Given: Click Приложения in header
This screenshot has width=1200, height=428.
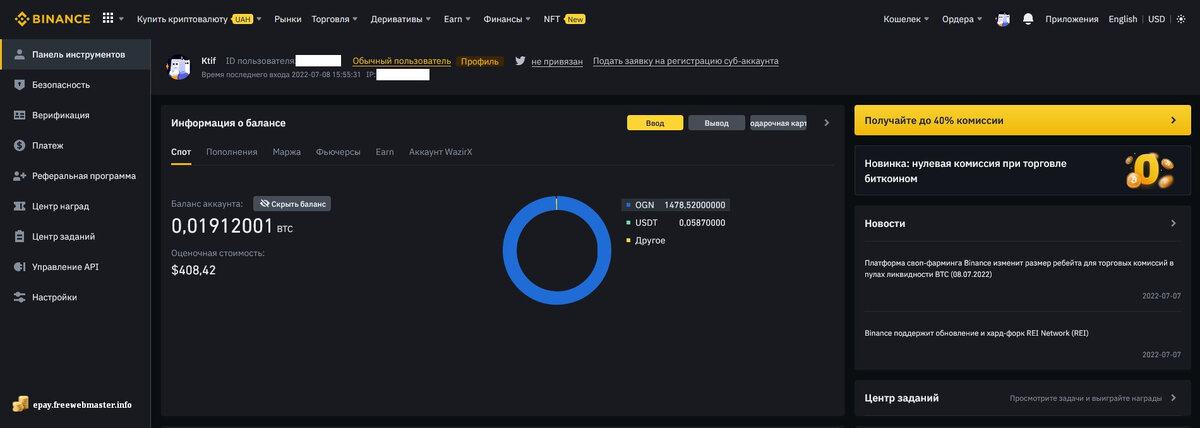Looking at the screenshot, I should click(1072, 19).
